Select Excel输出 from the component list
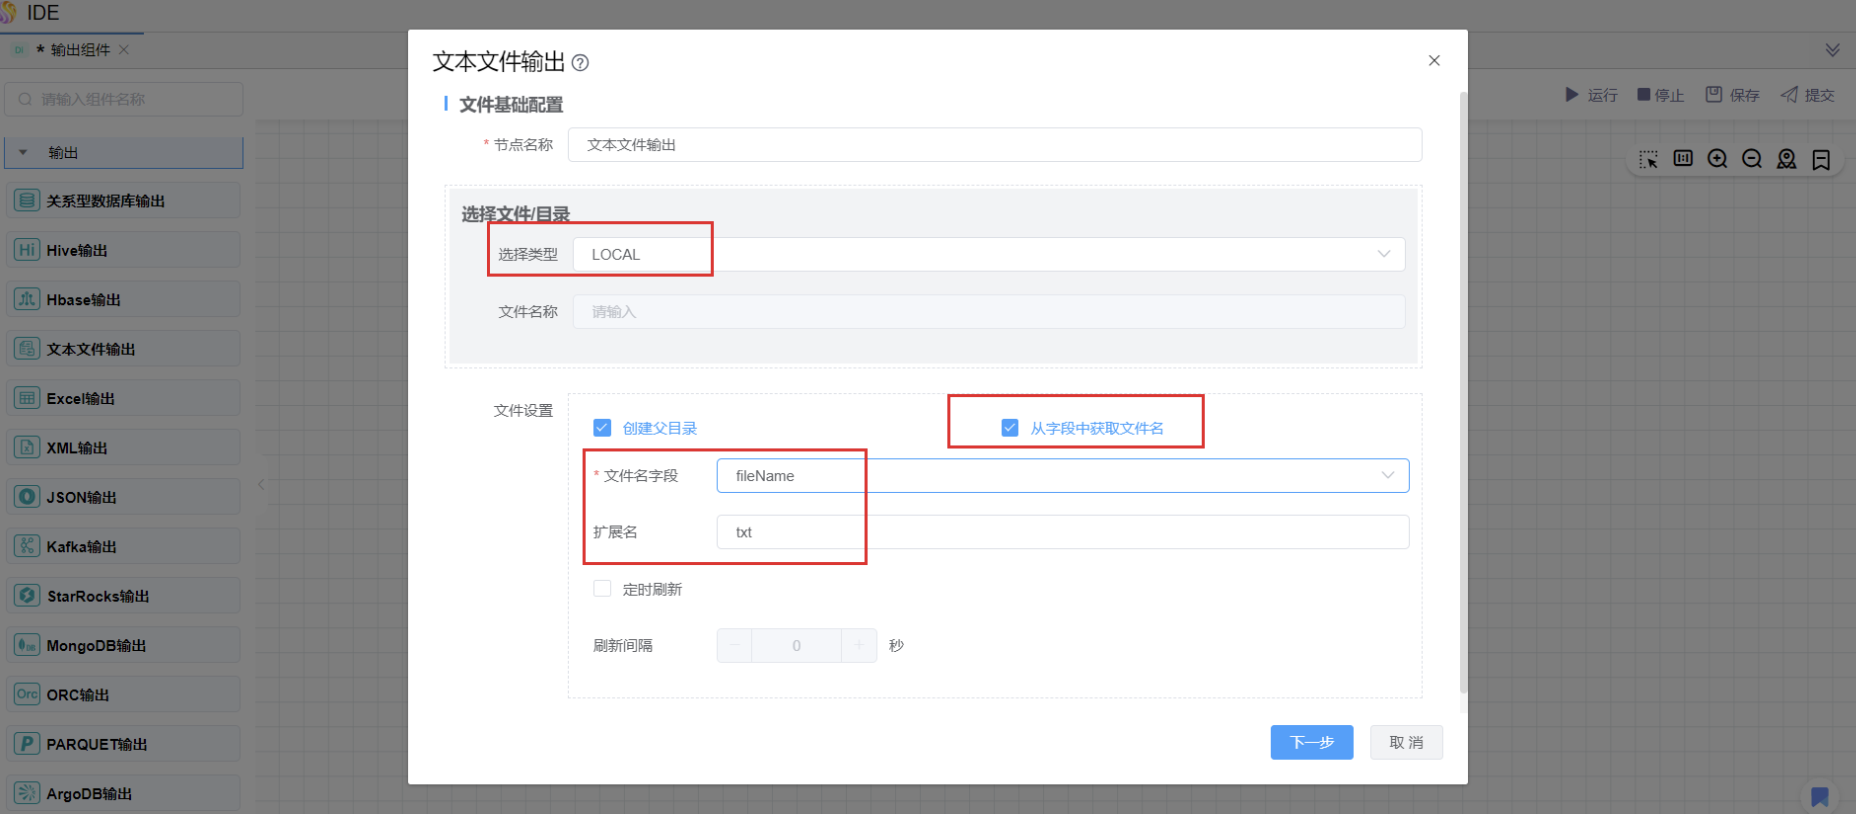Screen dimensions: 1856x814 coord(80,398)
